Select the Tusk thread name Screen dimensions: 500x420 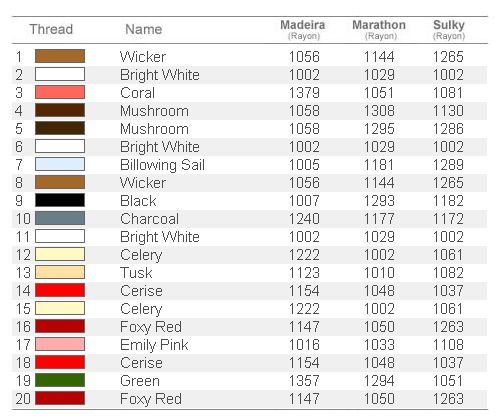coord(136,273)
